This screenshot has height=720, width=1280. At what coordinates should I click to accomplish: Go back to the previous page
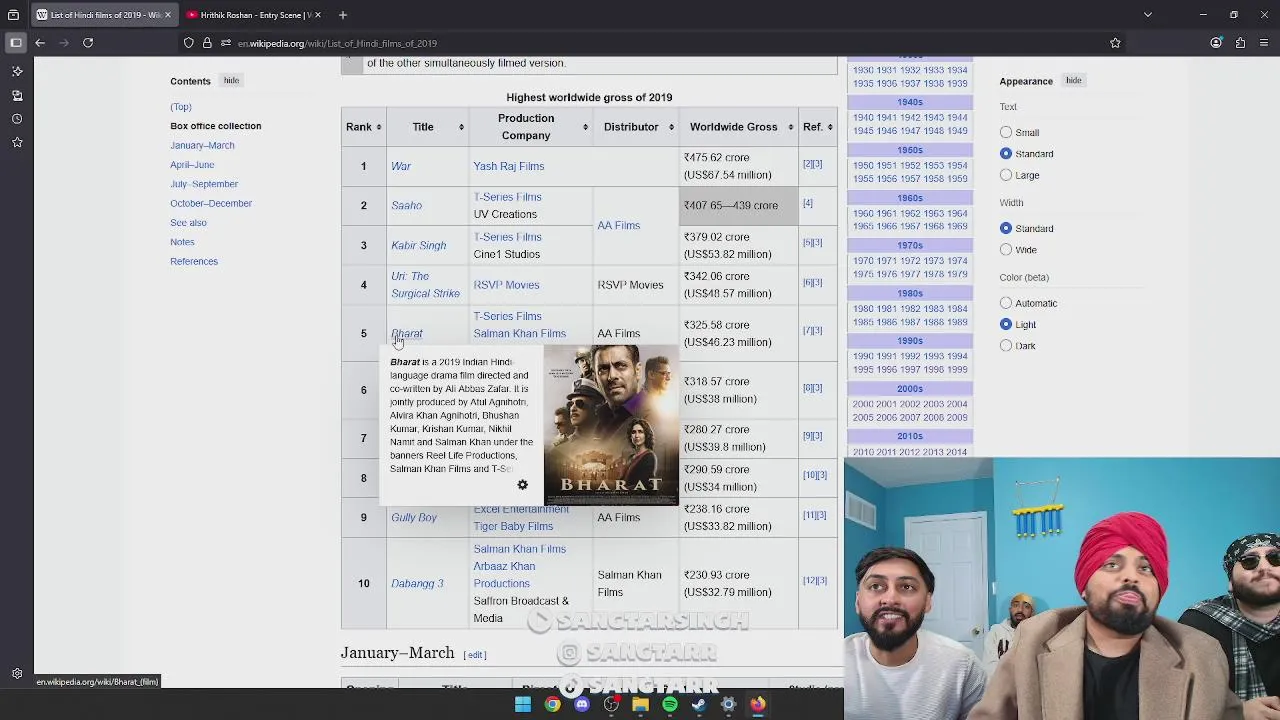pyautogui.click(x=40, y=43)
